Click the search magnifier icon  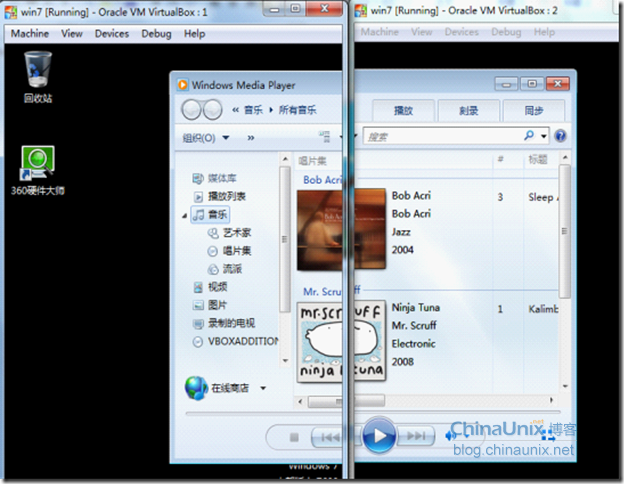[529, 136]
